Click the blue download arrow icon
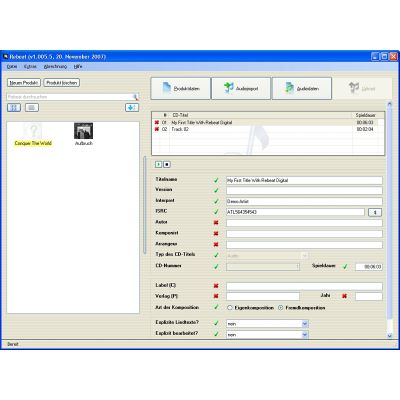Image resolution: width=400 pixels, height=400 pixels. point(132,107)
